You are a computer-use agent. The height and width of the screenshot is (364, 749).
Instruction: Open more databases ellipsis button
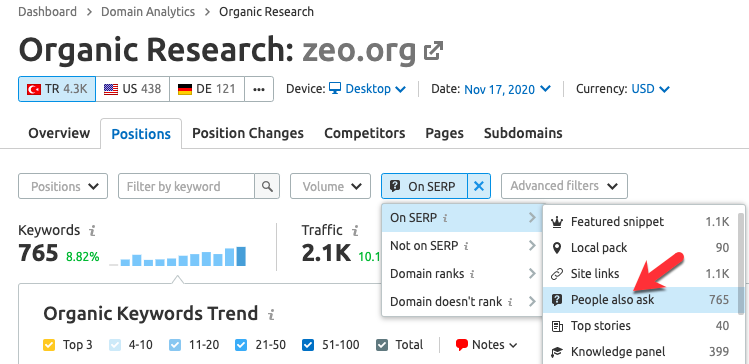click(x=259, y=89)
